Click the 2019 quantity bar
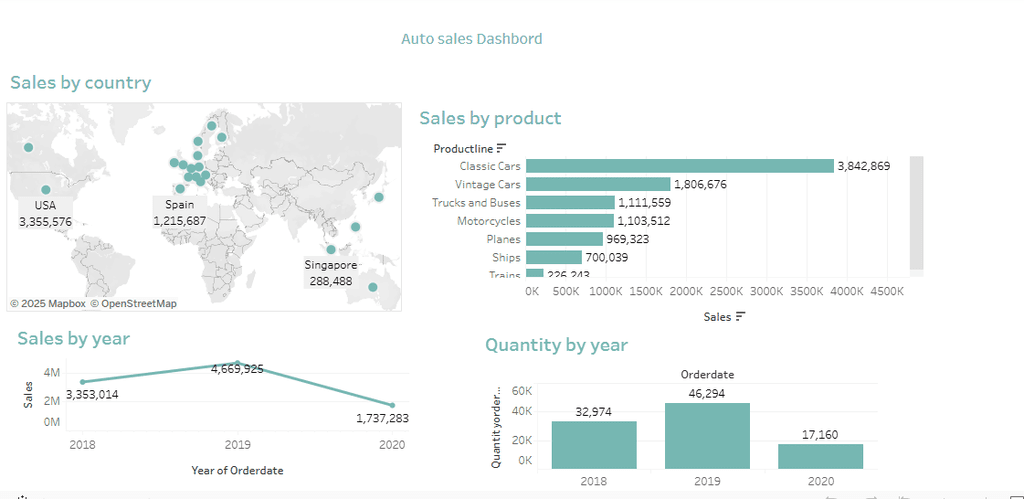The height and width of the screenshot is (499, 1024). (x=707, y=435)
